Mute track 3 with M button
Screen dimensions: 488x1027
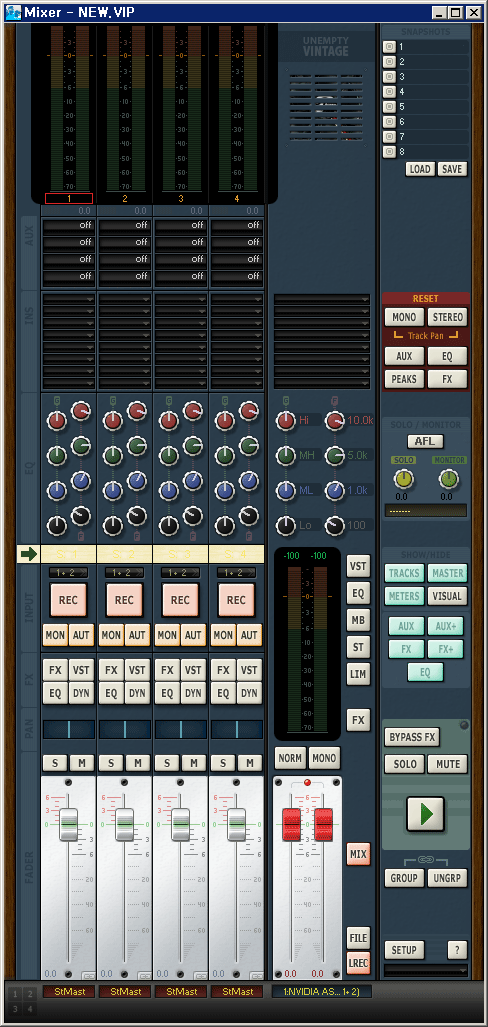pyautogui.click(x=194, y=763)
